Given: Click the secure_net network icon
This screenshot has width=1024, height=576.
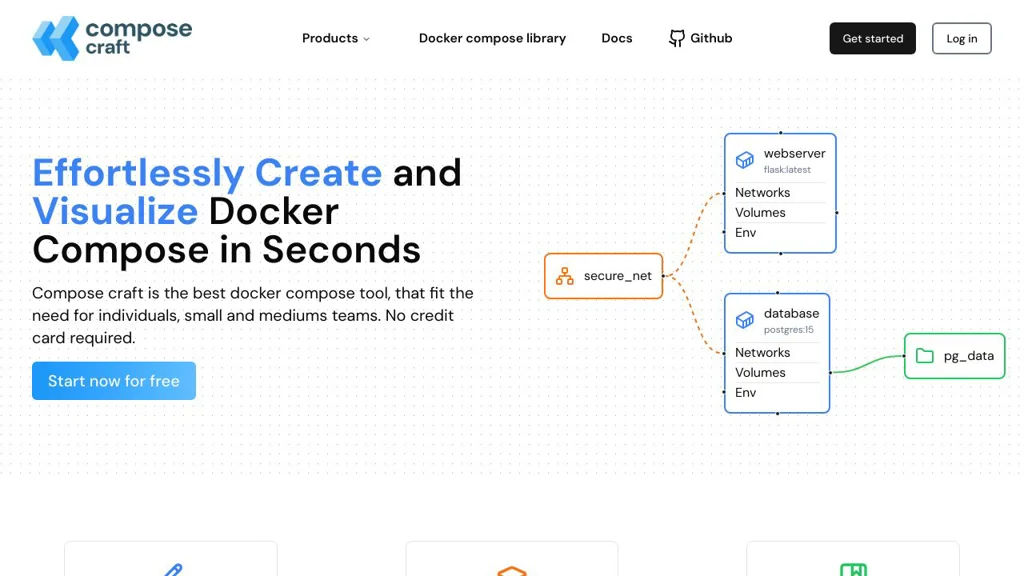Looking at the screenshot, I should [x=564, y=276].
